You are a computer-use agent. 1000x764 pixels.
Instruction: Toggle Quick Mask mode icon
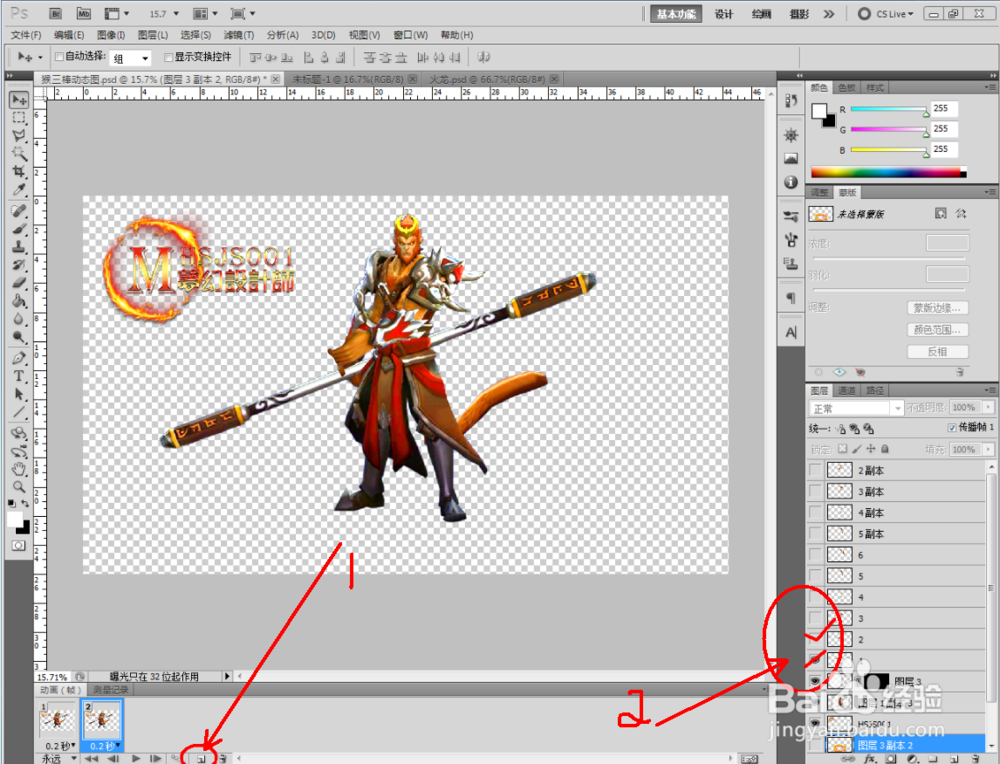(18, 546)
